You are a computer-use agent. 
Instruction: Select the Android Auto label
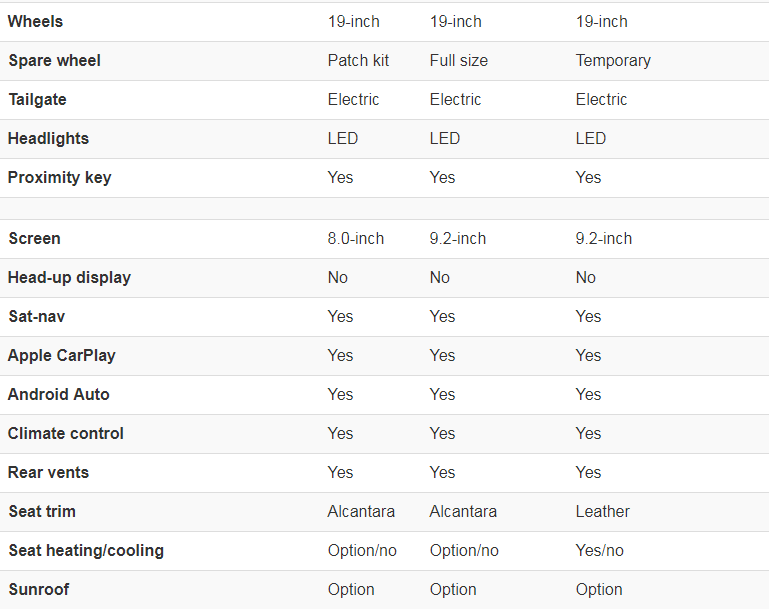(x=58, y=394)
